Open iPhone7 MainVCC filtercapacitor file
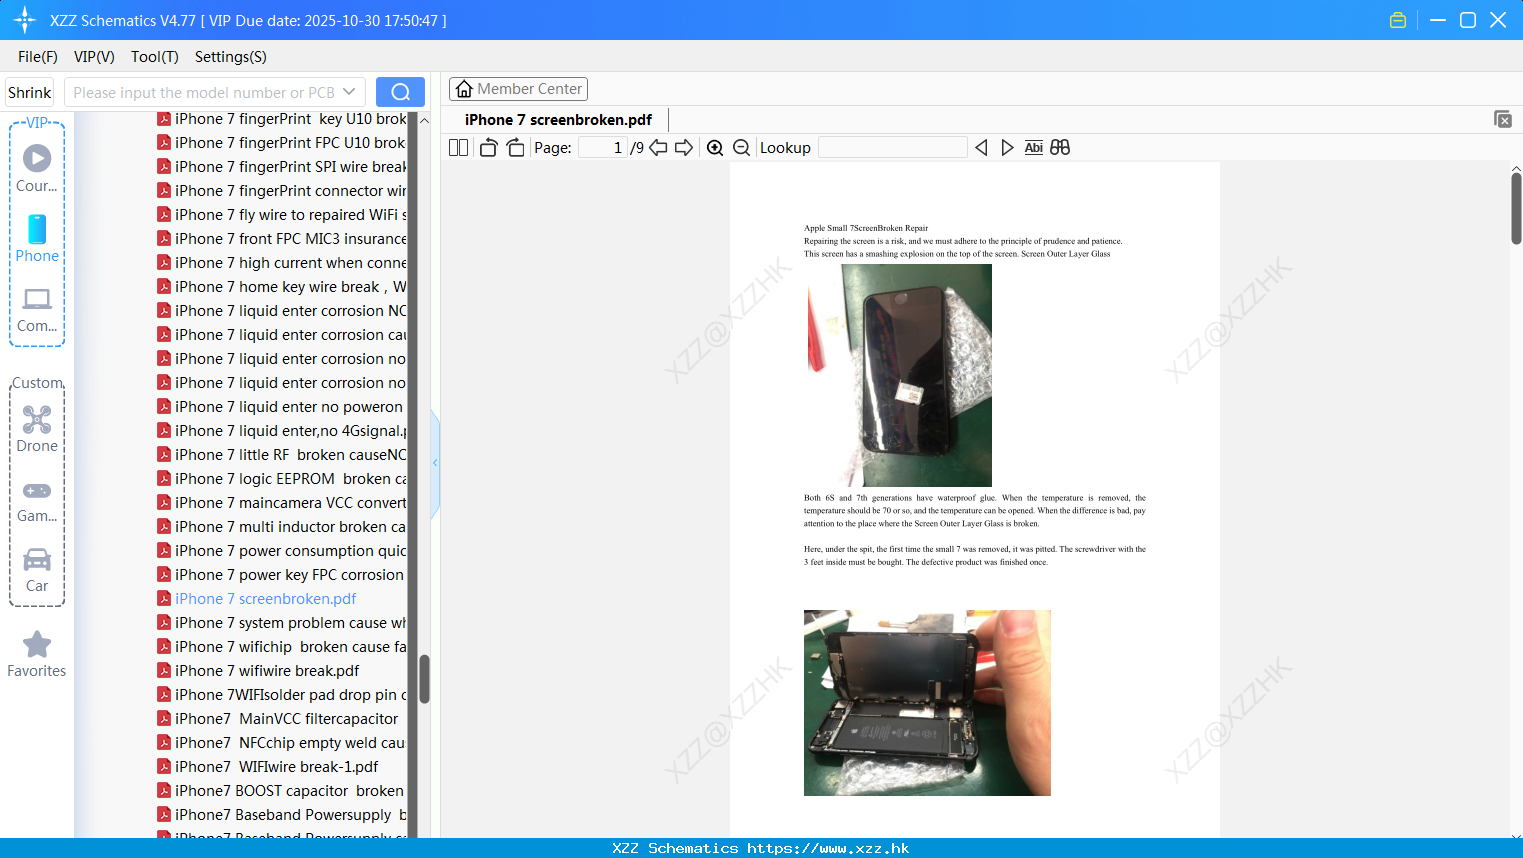This screenshot has width=1523, height=858. click(278, 719)
